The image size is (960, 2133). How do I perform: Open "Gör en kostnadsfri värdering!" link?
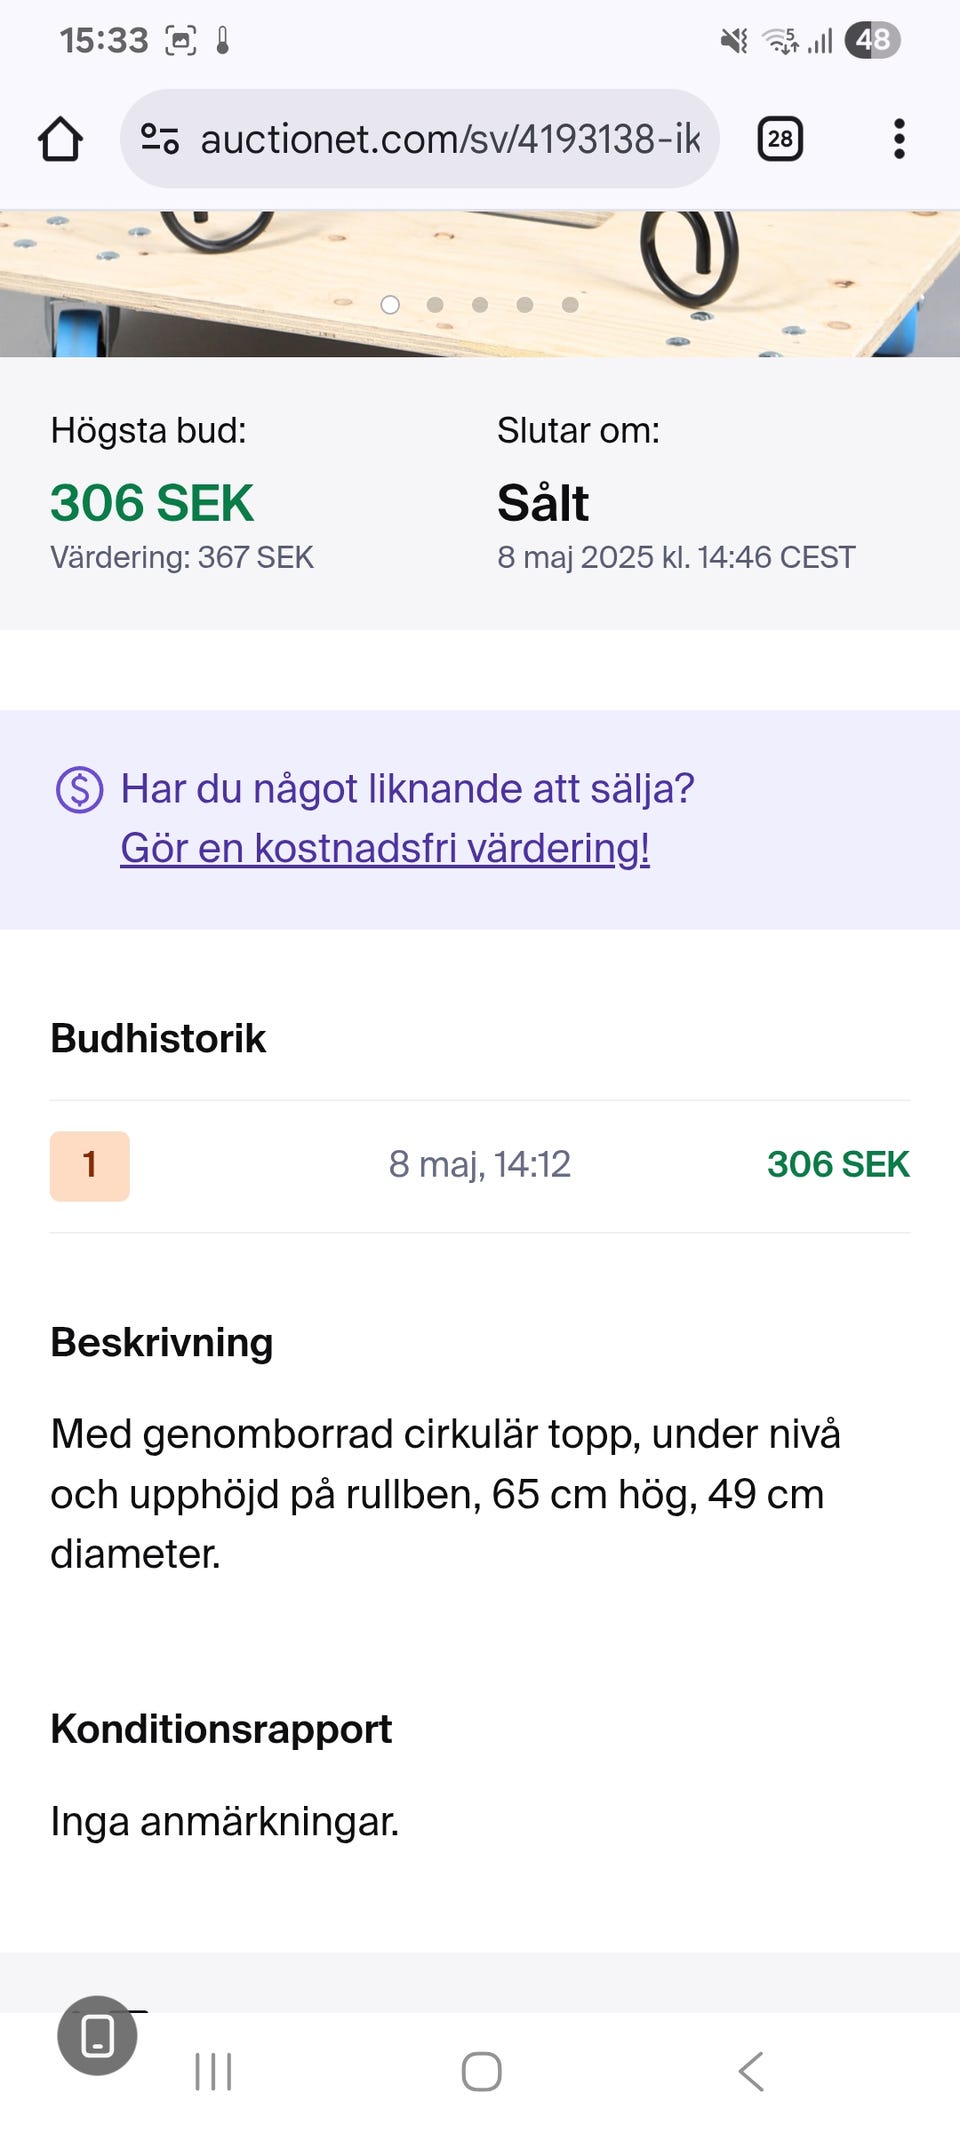click(385, 848)
